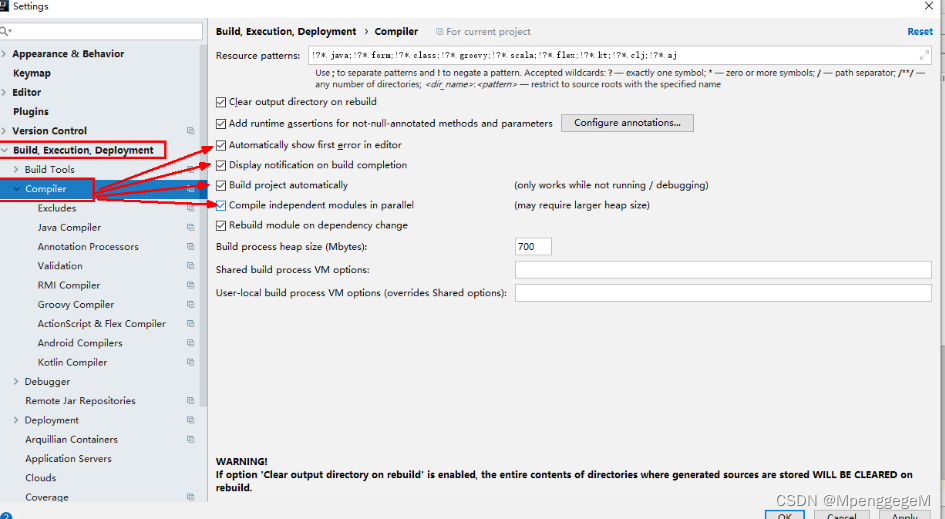Click Build, Execution, Deployment breadcrumb
Screen dimensions: 945x519
(286, 31)
